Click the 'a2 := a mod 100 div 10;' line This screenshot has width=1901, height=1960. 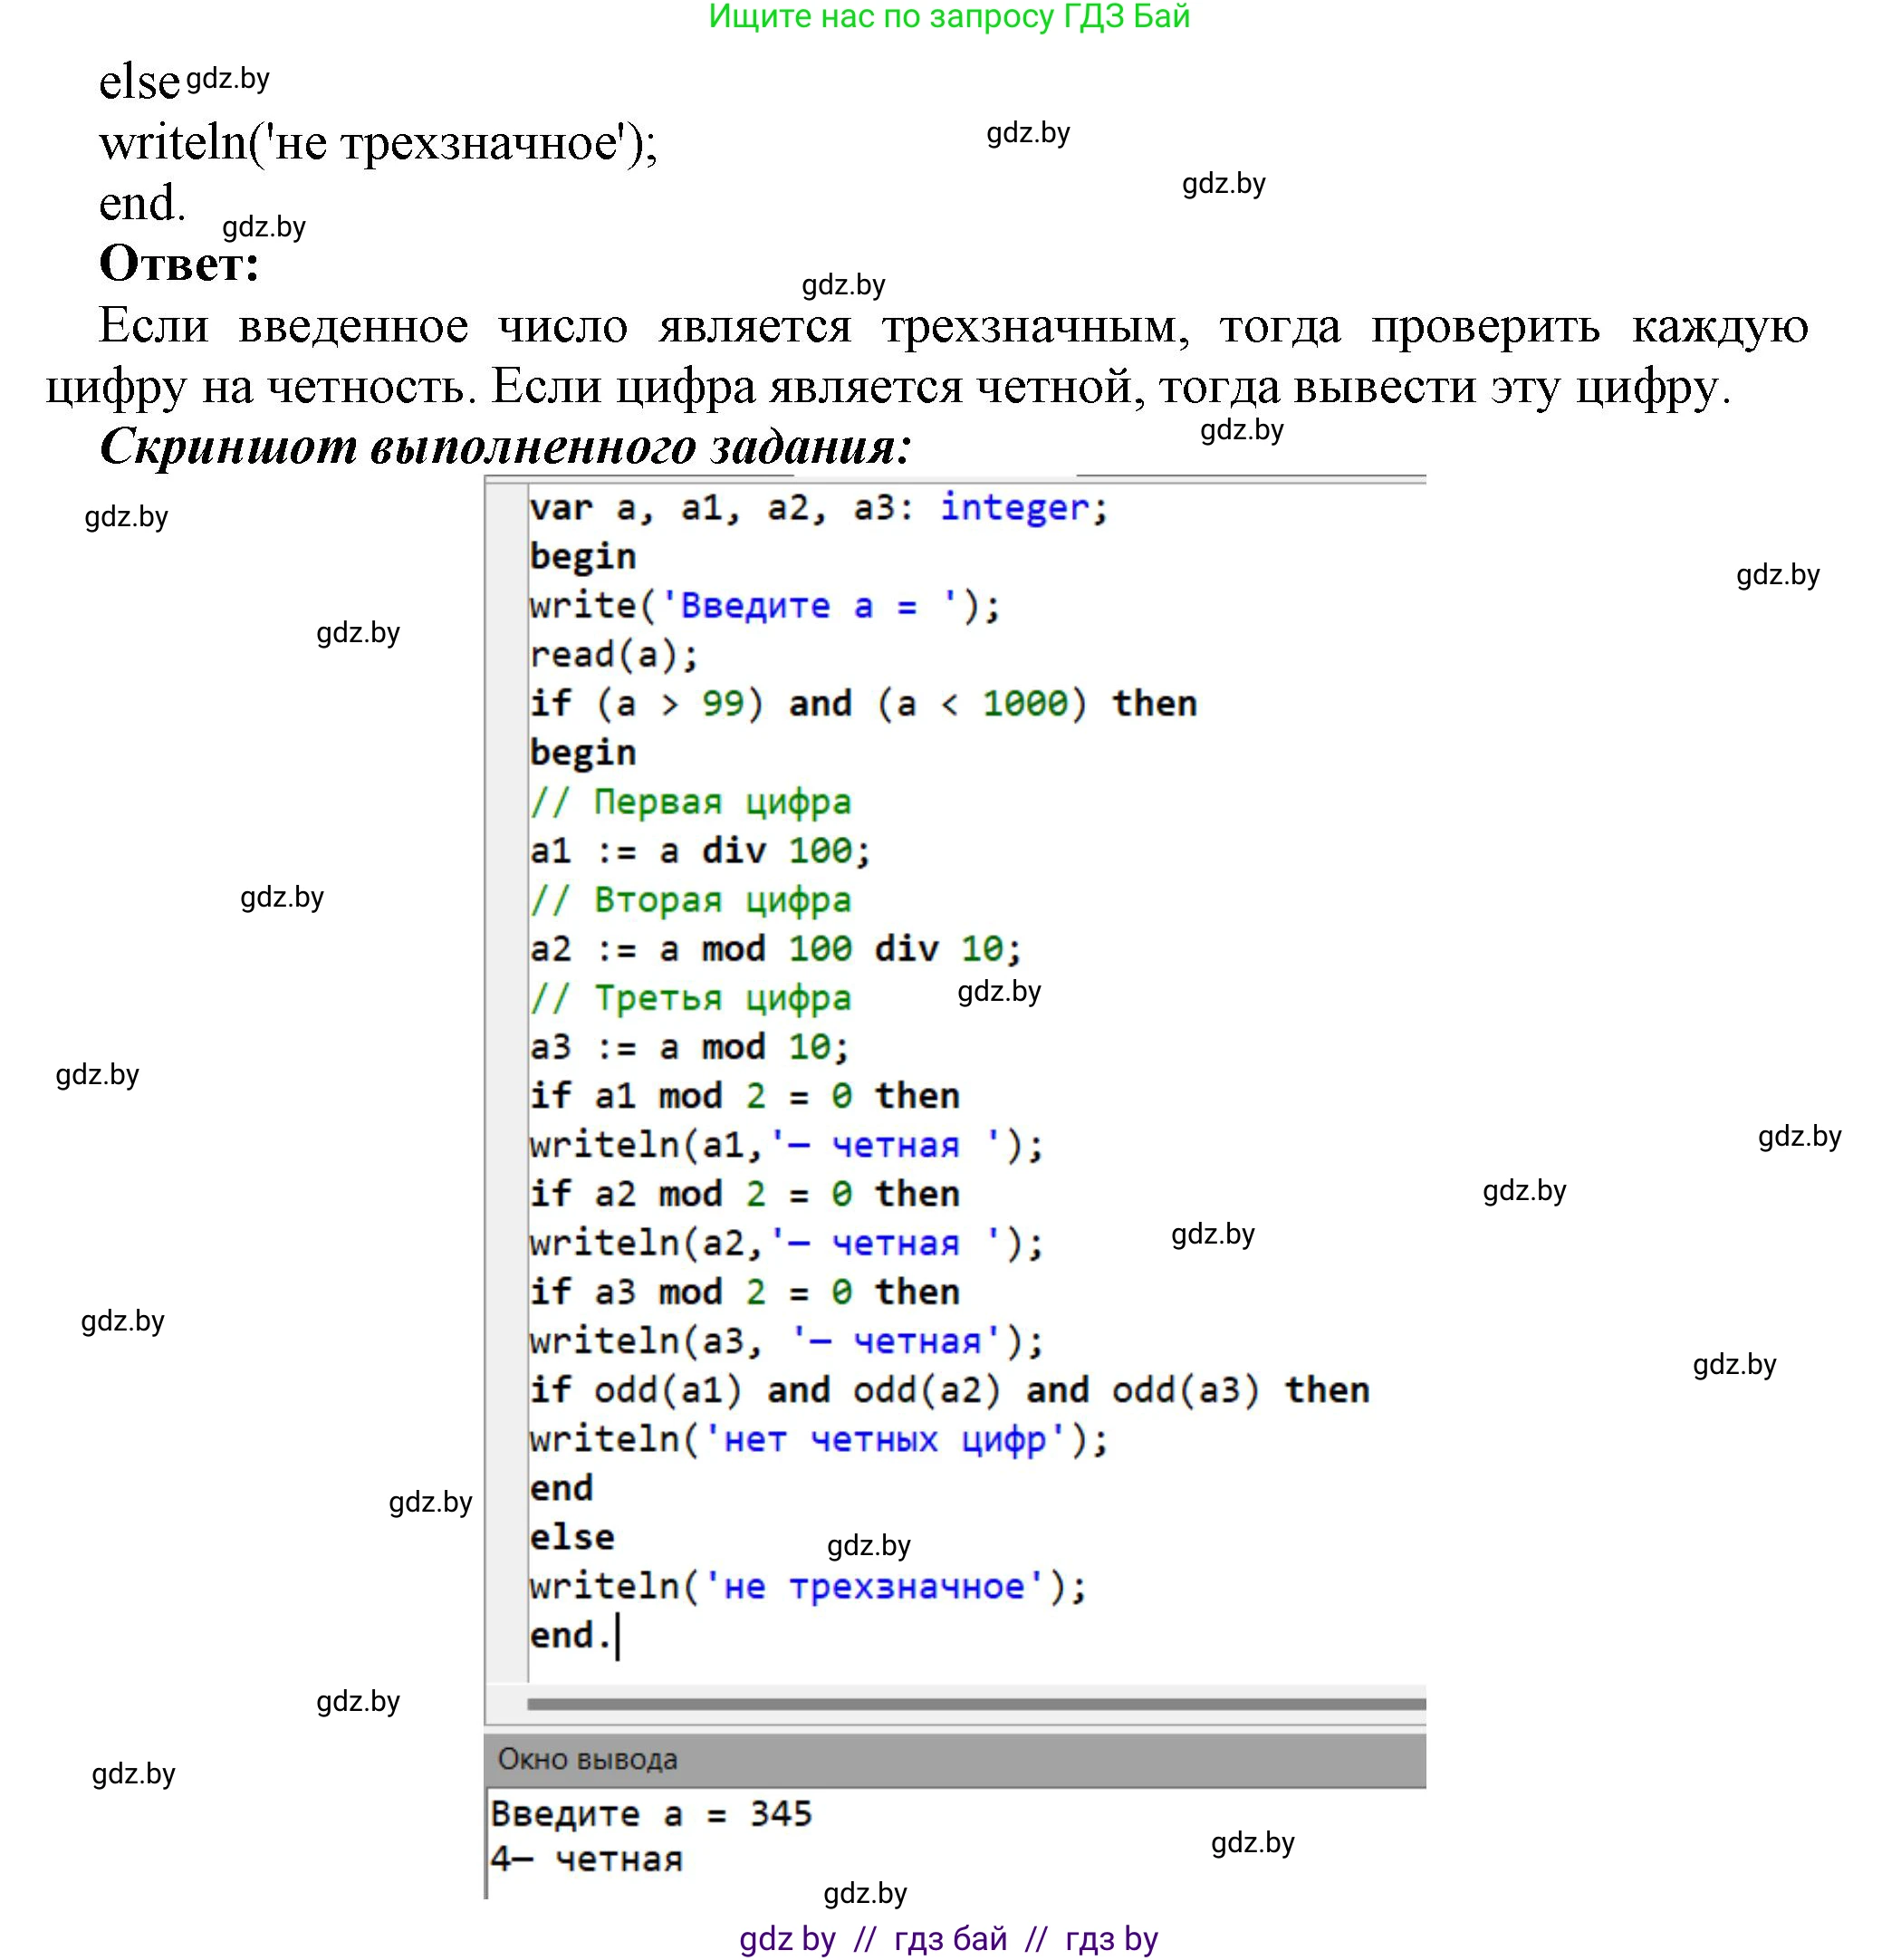click(775, 949)
